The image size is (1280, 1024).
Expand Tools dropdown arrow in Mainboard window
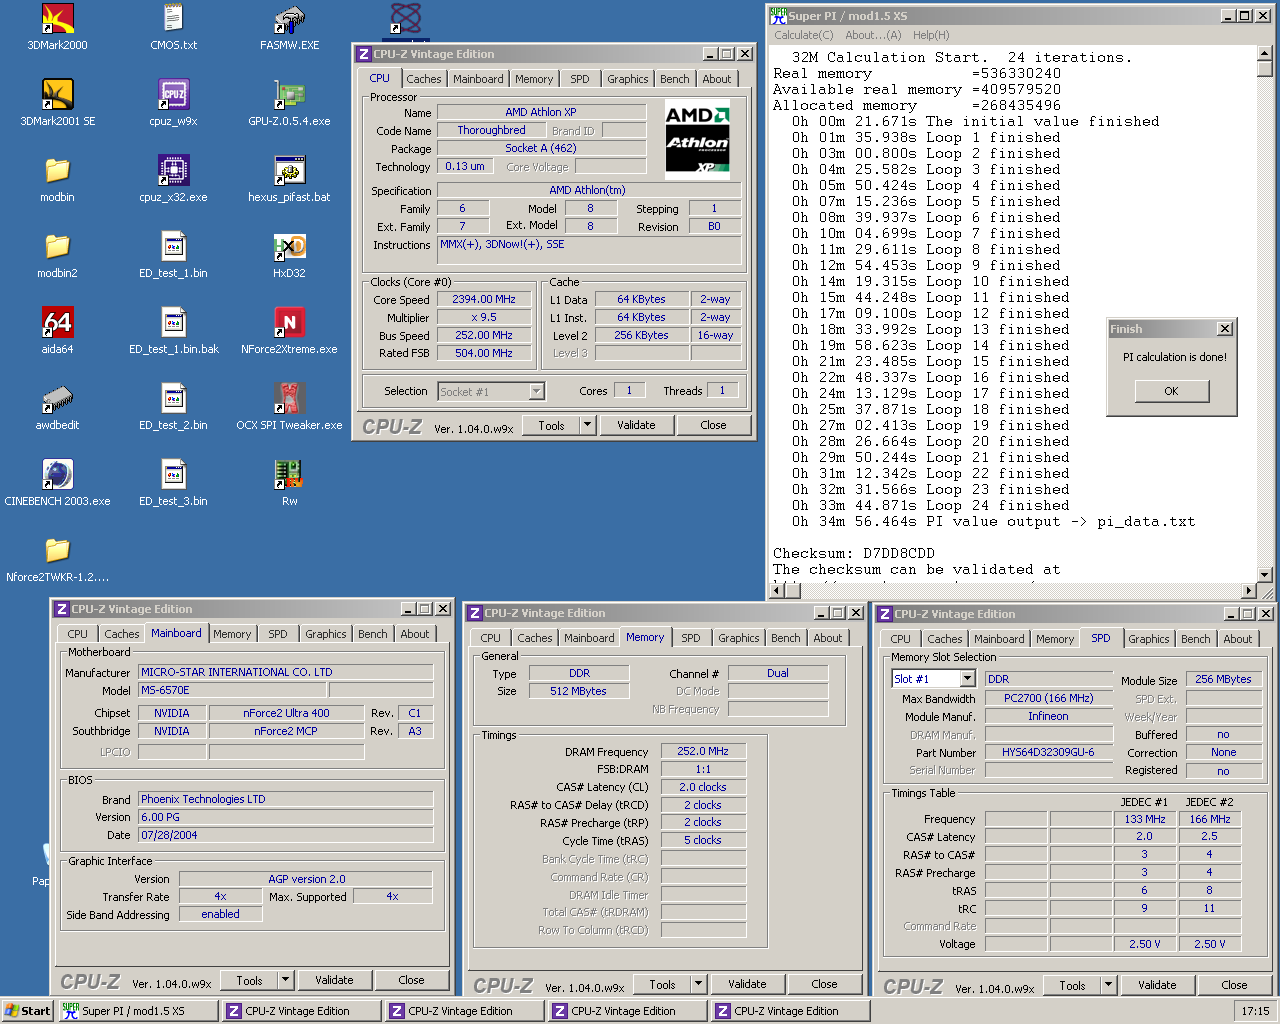click(x=285, y=980)
